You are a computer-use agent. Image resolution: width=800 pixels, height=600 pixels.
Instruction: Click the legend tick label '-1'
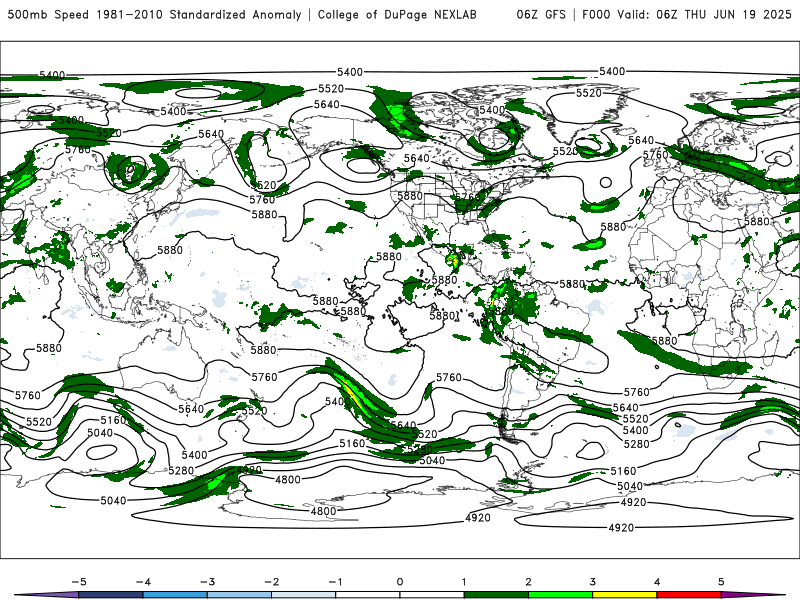tap(335, 582)
